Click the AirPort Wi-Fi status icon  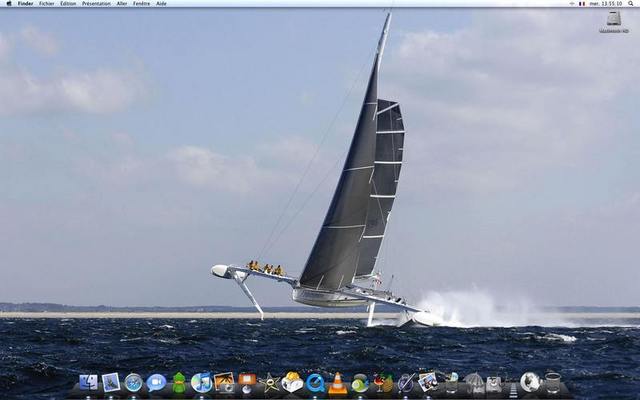pos(572,4)
